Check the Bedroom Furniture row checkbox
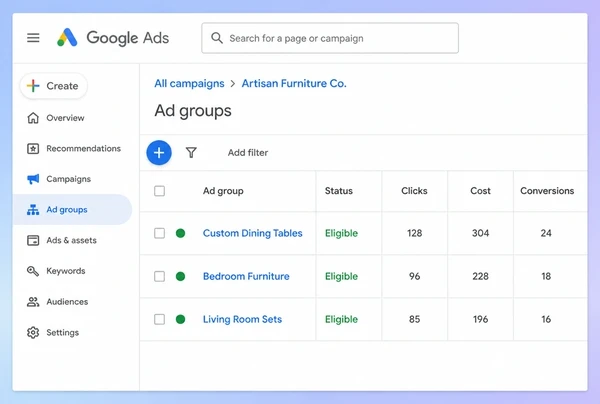The width and height of the screenshot is (600, 404). [x=160, y=276]
